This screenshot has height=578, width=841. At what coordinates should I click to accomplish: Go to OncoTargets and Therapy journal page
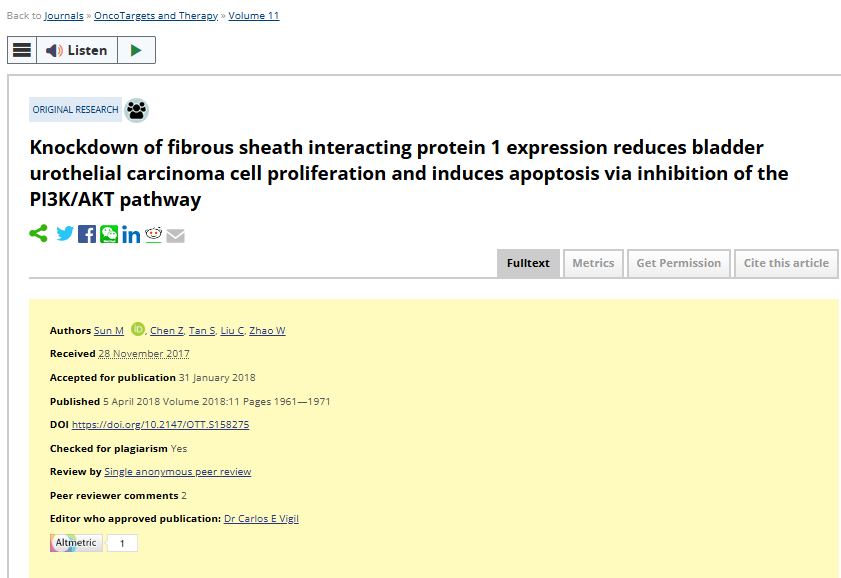[x=156, y=16]
